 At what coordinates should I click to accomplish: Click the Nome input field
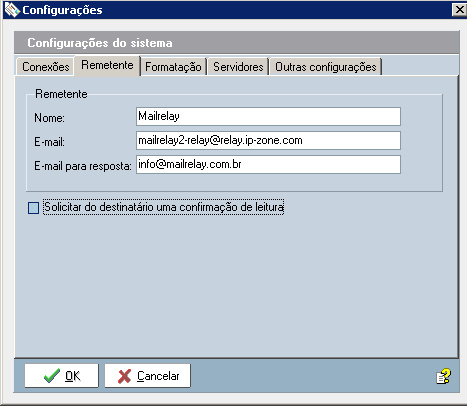click(x=268, y=116)
